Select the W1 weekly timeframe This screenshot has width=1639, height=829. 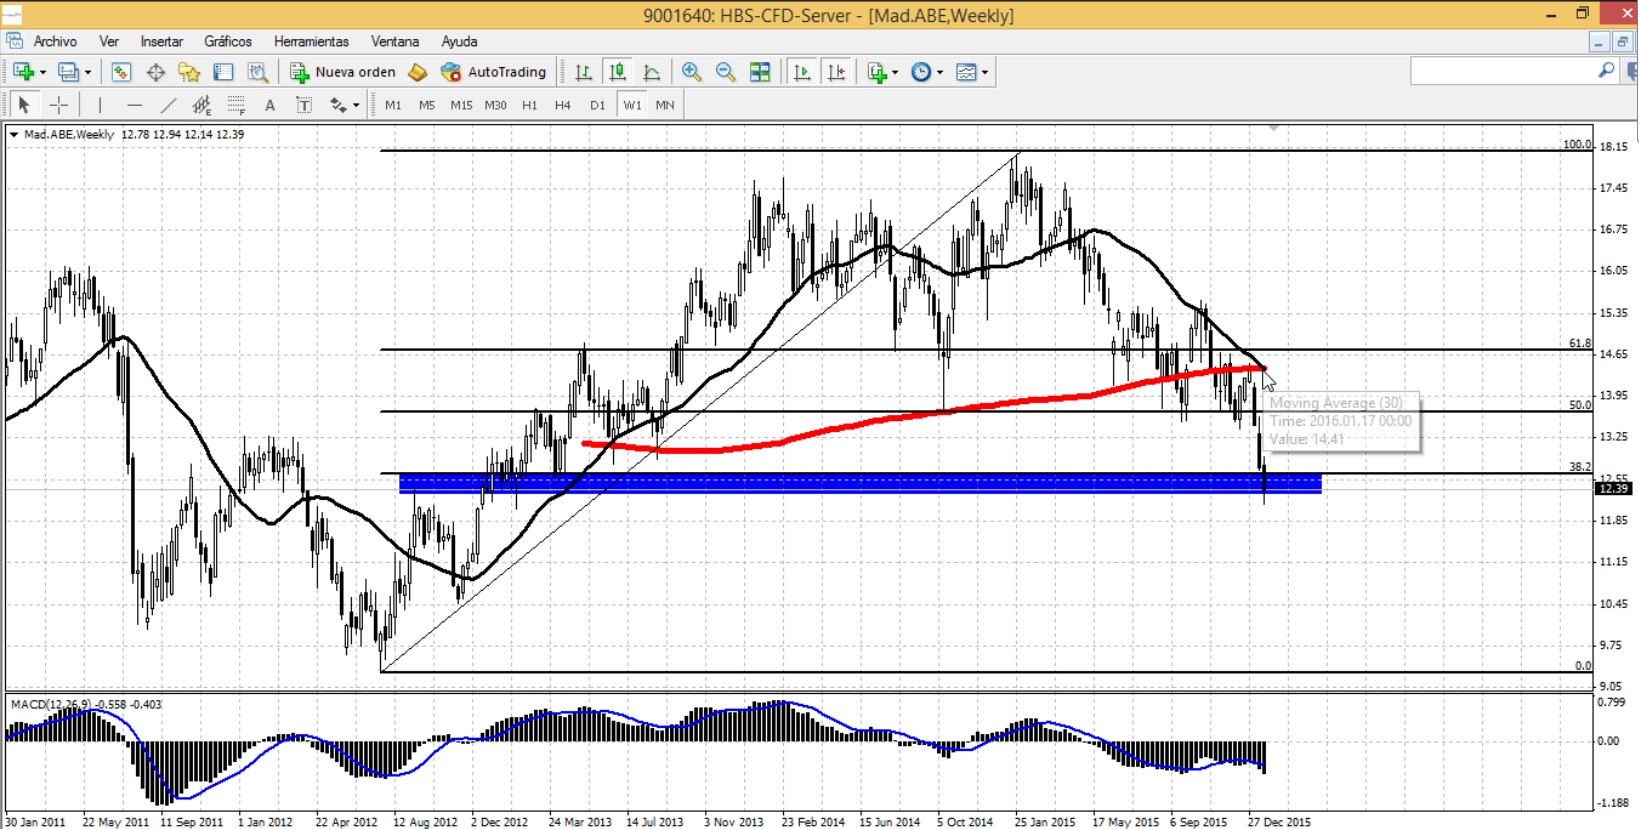(x=632, y=105)
